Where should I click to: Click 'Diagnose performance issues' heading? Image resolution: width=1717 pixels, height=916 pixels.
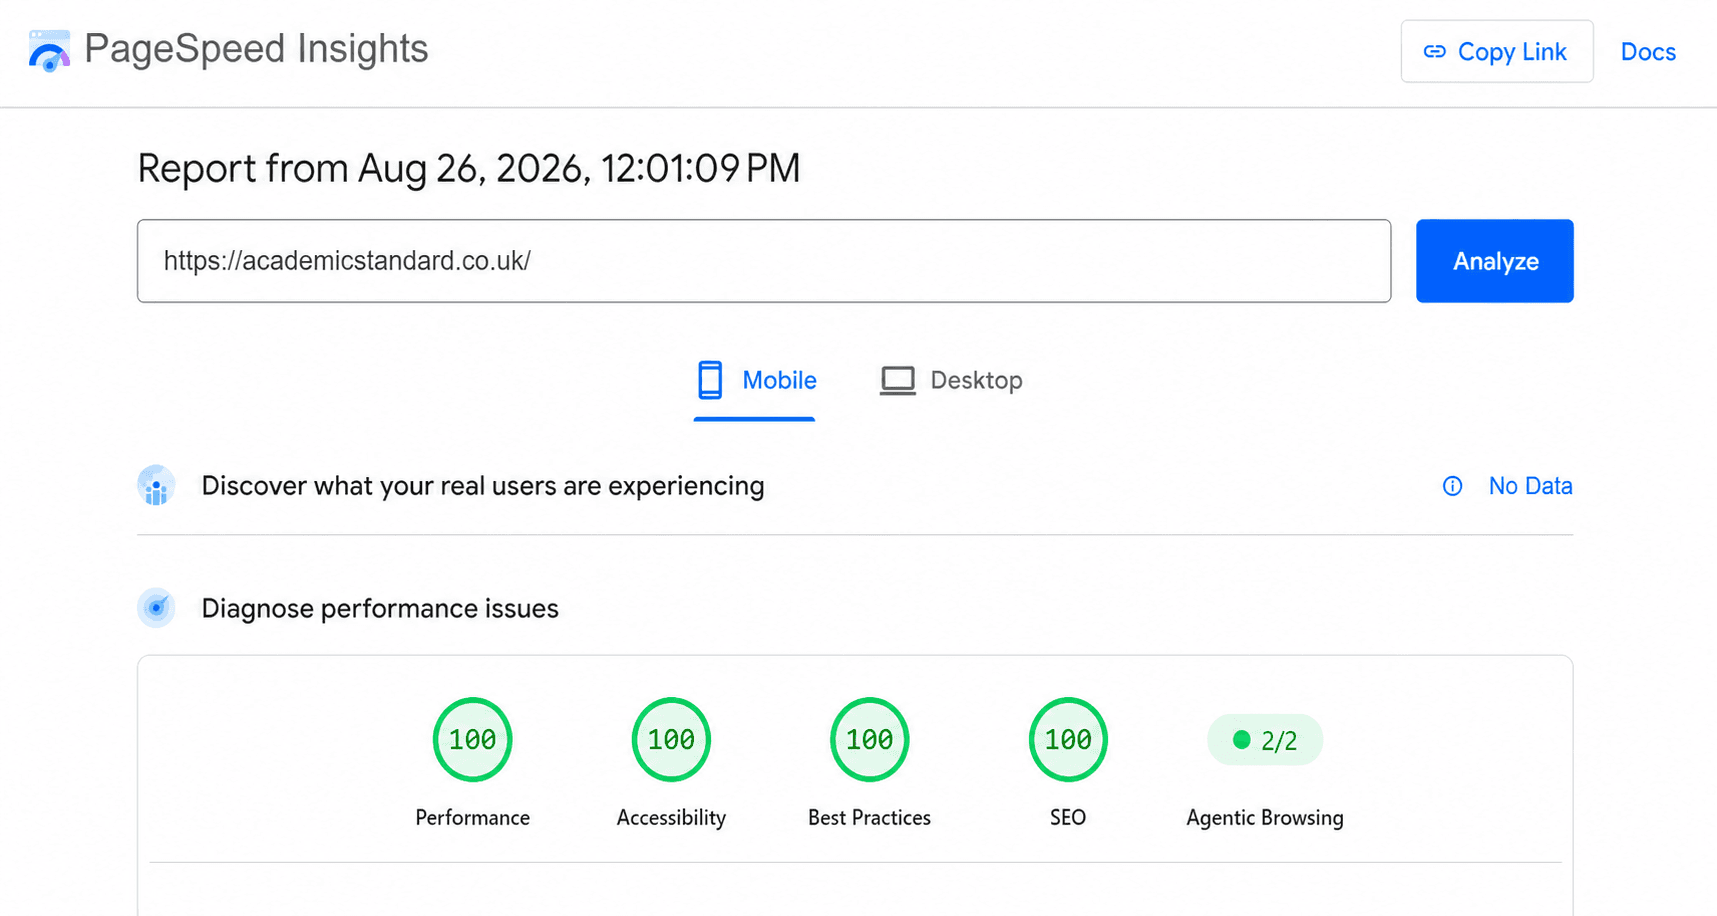[x=380, y=609]
